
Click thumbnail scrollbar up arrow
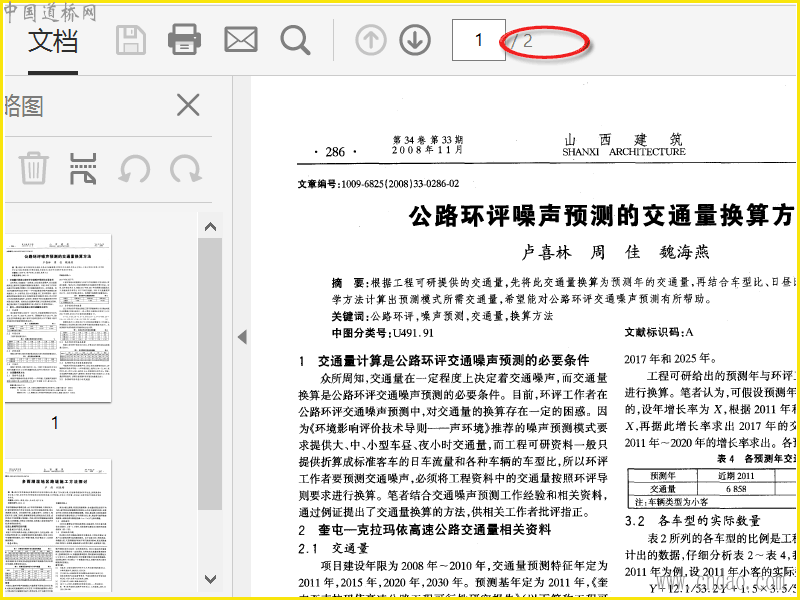pyautogui.click(x=210, y=227)
